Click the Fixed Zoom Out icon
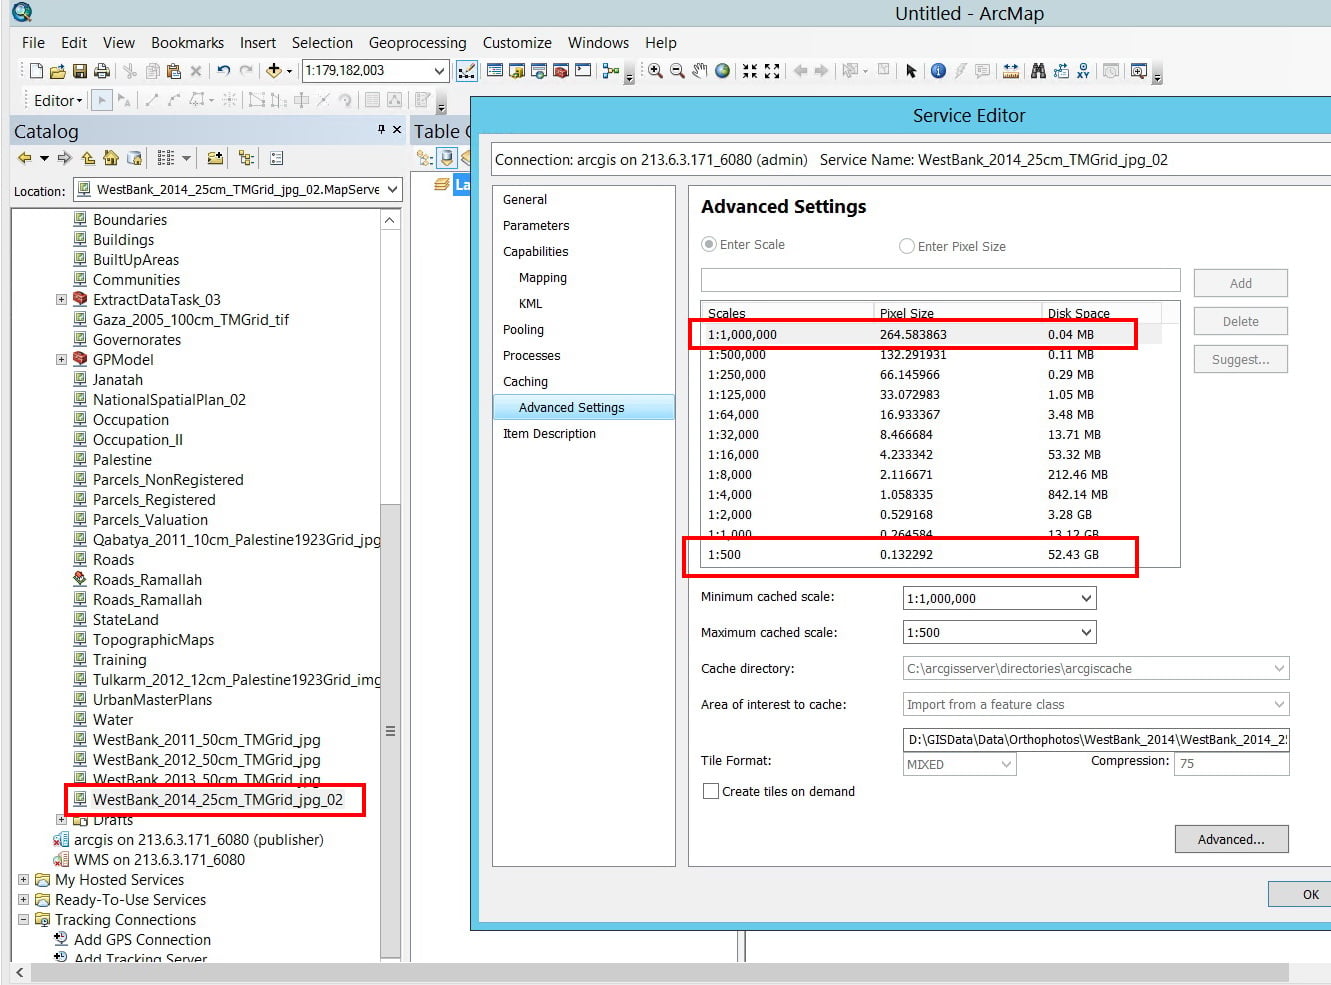 pyautogui.click(x=772, y=71)
